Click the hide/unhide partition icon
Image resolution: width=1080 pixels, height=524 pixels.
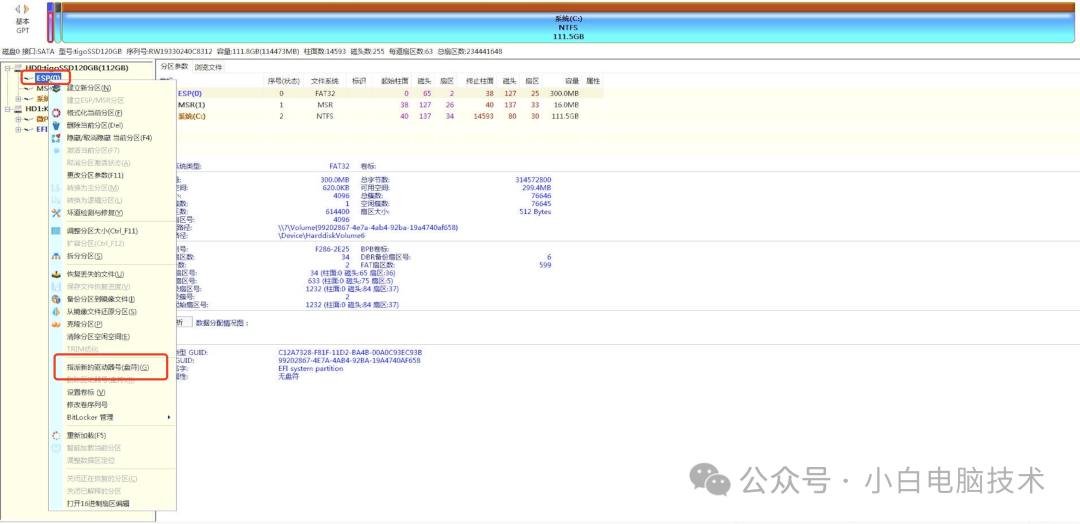coord(56,138)
